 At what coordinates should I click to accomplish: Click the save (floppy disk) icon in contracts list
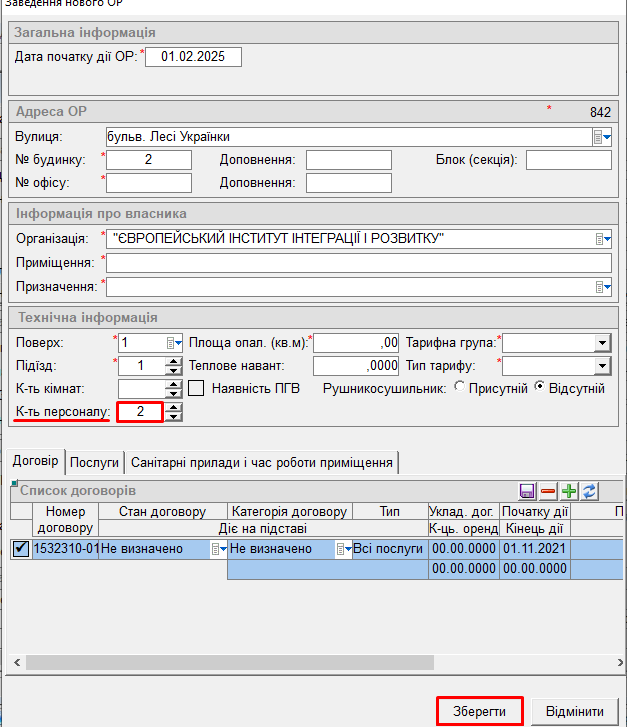point(527,491)
